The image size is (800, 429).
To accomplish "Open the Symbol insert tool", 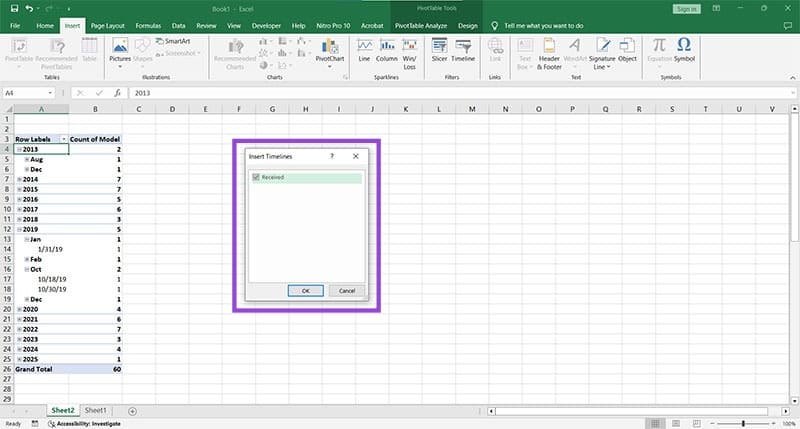I will (x=685, y=51).
